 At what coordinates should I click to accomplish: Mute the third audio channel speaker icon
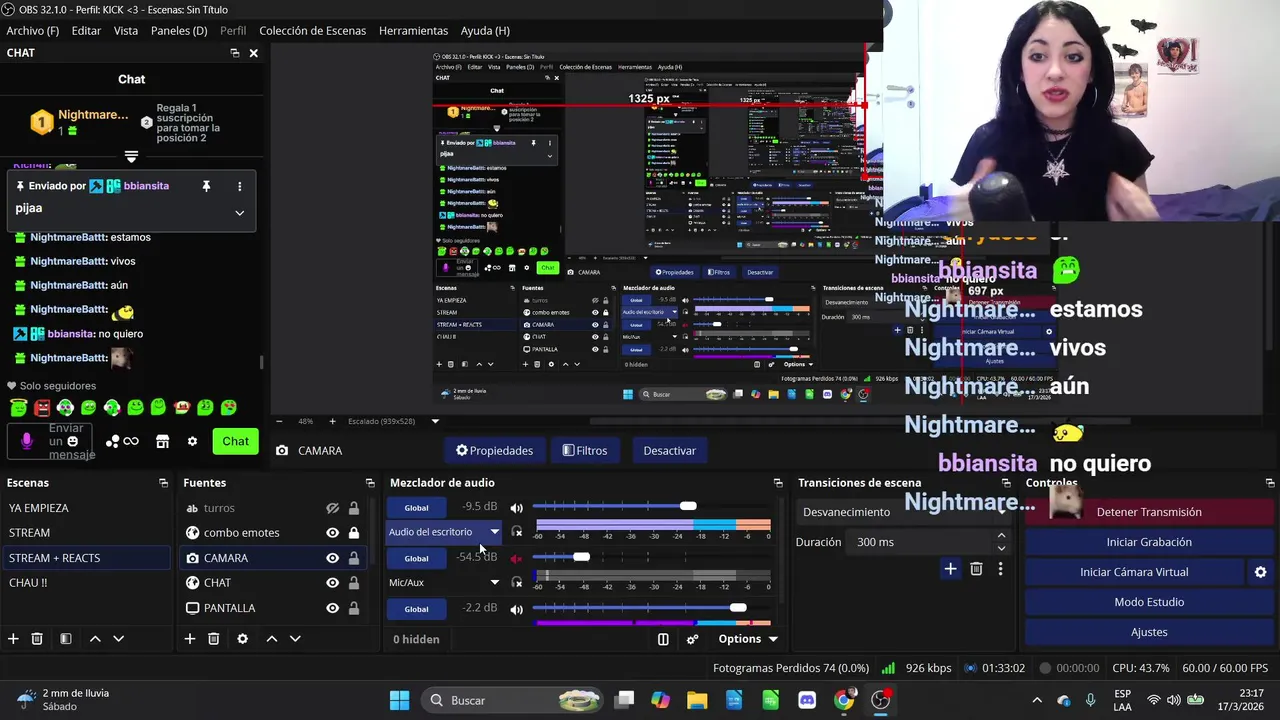516,609
